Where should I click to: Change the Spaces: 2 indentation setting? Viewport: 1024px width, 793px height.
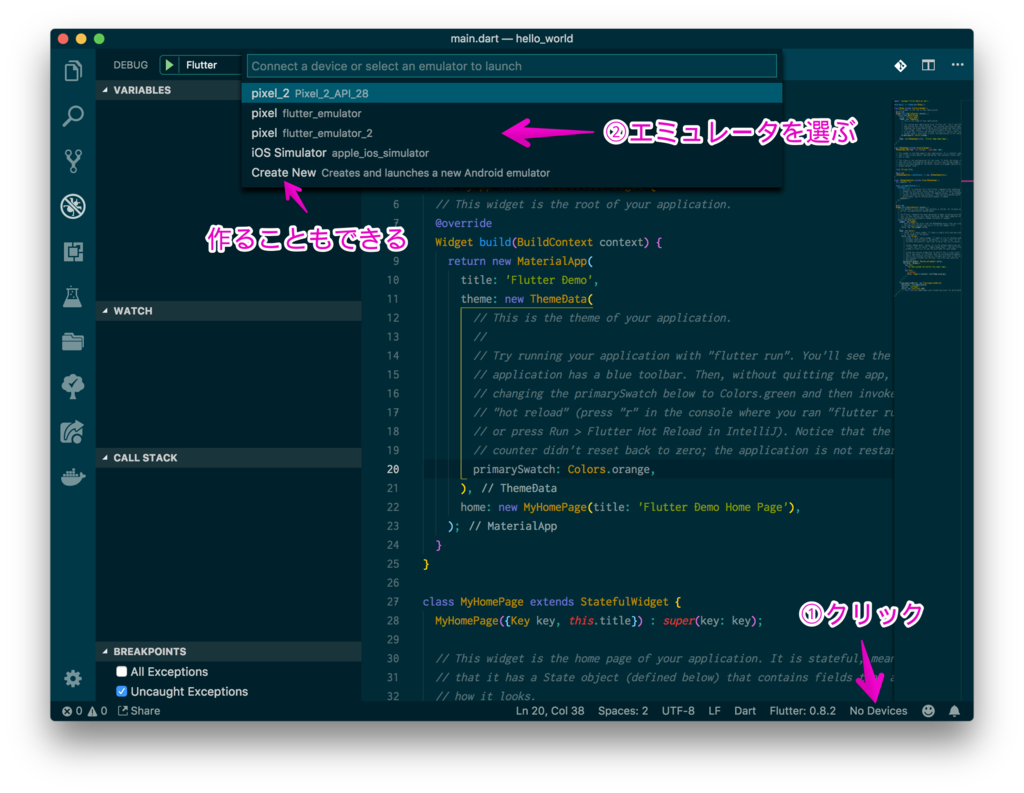623,711
